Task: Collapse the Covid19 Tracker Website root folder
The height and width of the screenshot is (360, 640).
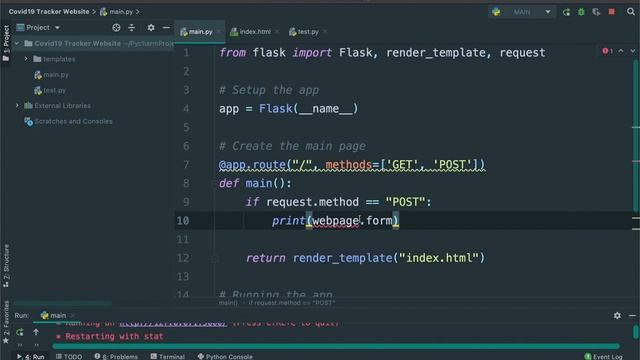Action: 17,43
